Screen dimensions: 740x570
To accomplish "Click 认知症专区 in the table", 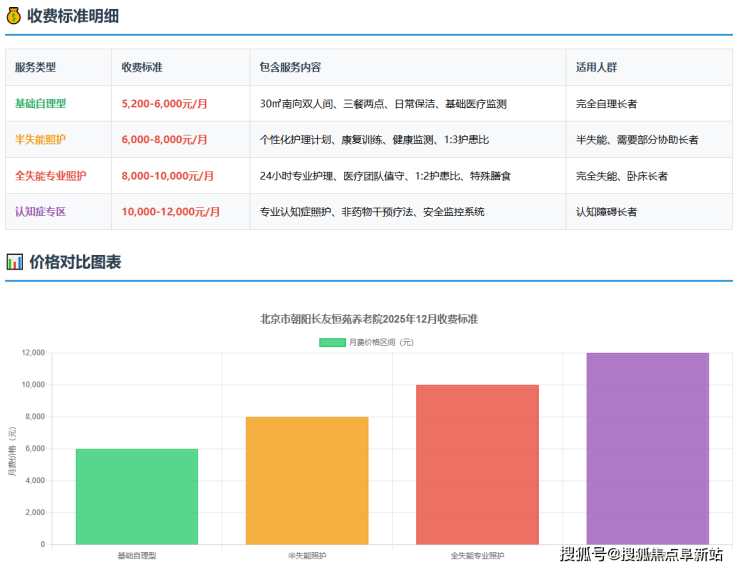I will [x=40, y=212].
